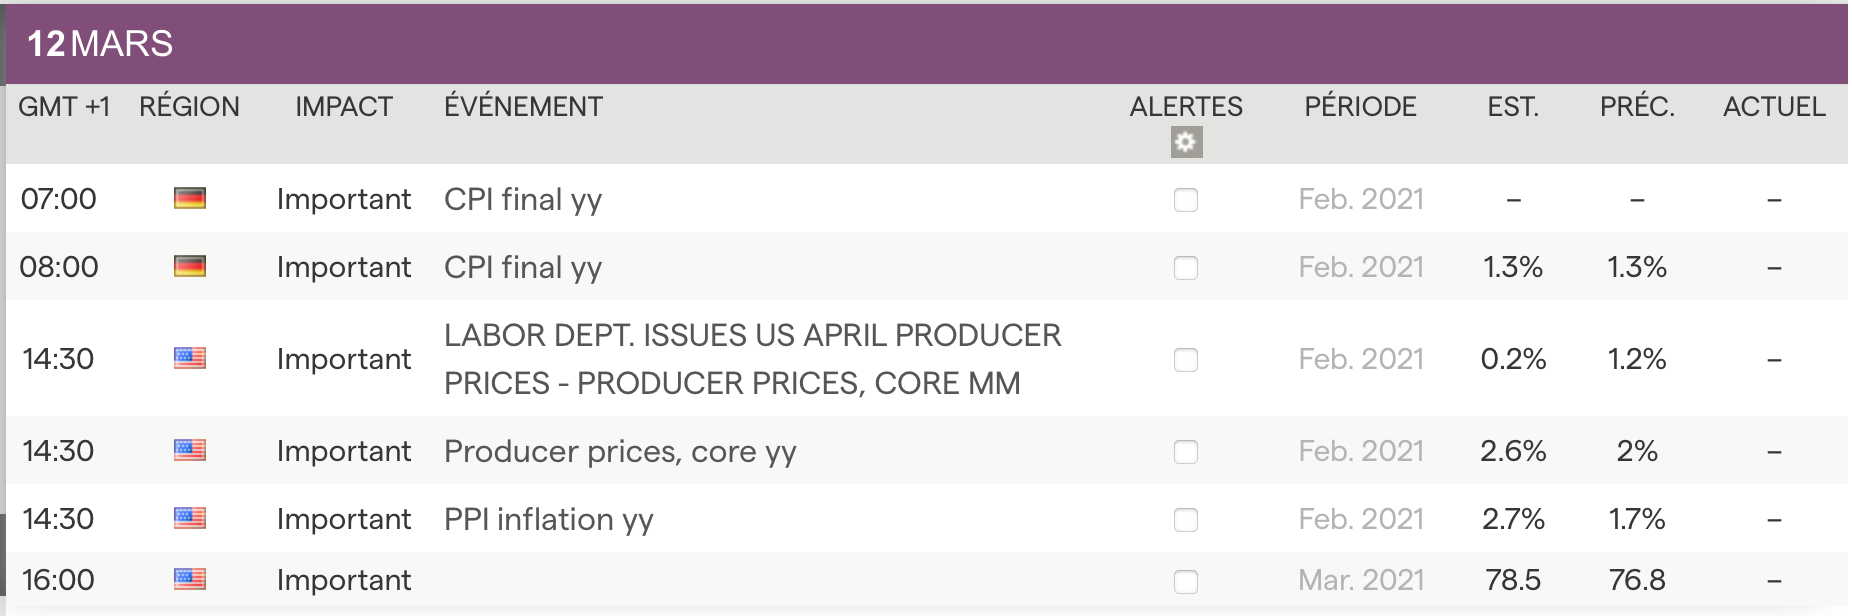1852x616 pixels.
Task: Toggle alert for Producer prices, core yy
Action: 1186,452
